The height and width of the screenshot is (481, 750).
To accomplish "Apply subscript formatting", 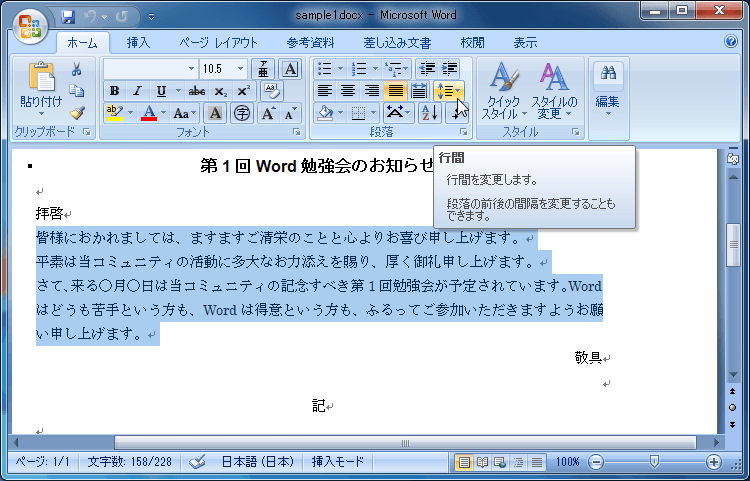I will [x=221, y=91].
